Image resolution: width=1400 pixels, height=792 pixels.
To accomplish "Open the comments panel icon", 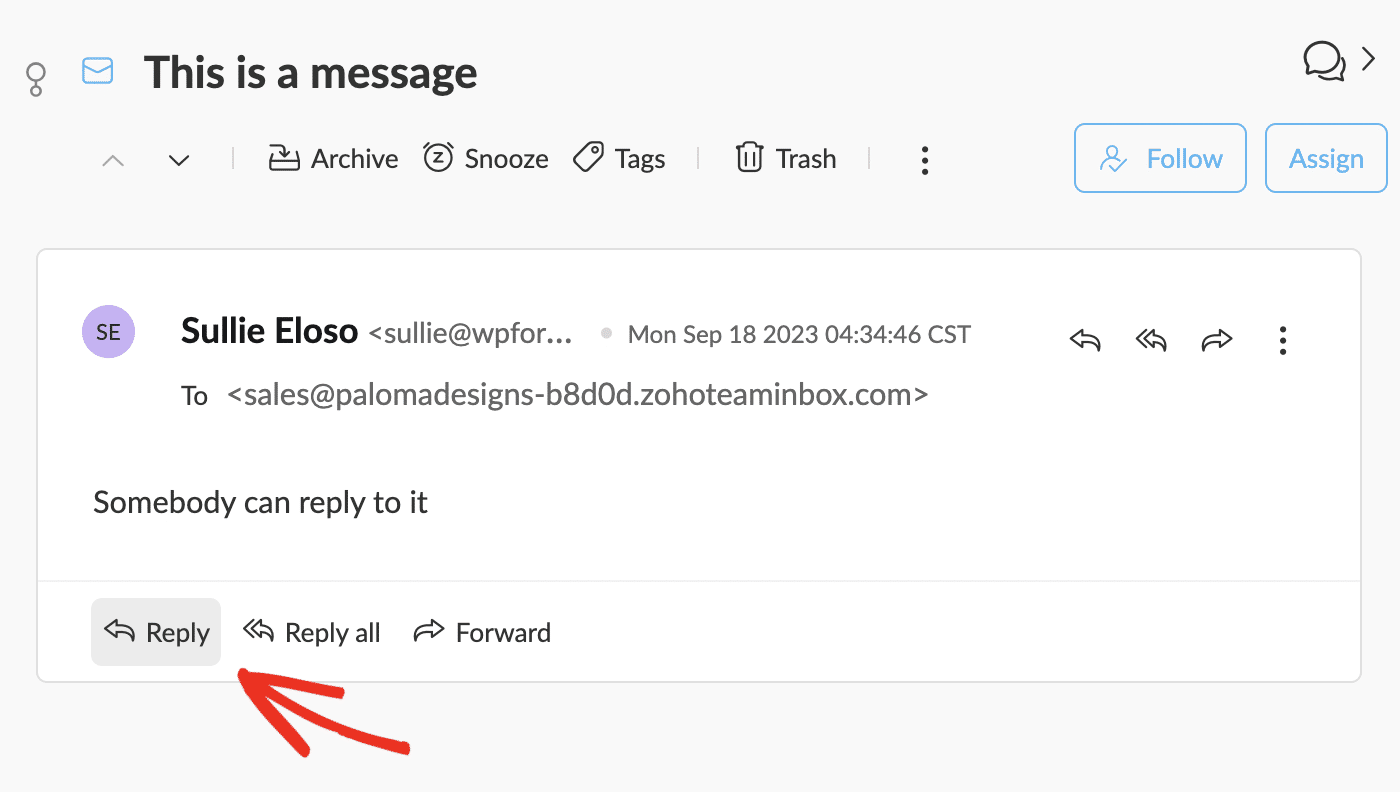I will (1324, 62).
